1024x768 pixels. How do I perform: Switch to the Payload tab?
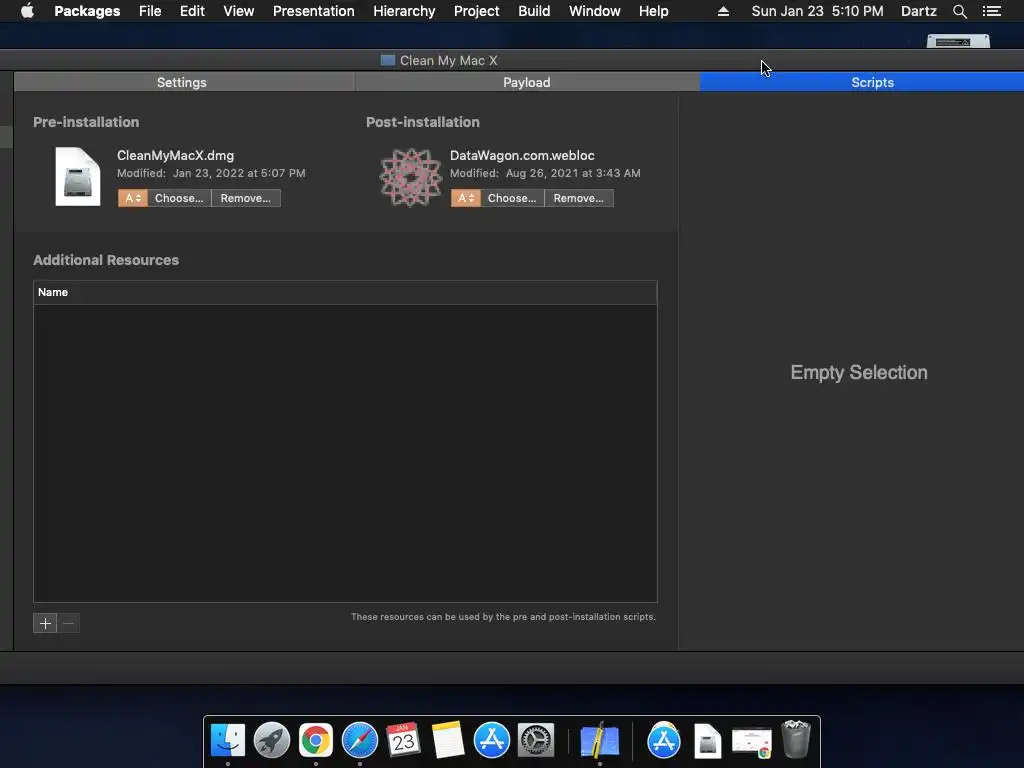pyautogui.click(x=527, y=82)
